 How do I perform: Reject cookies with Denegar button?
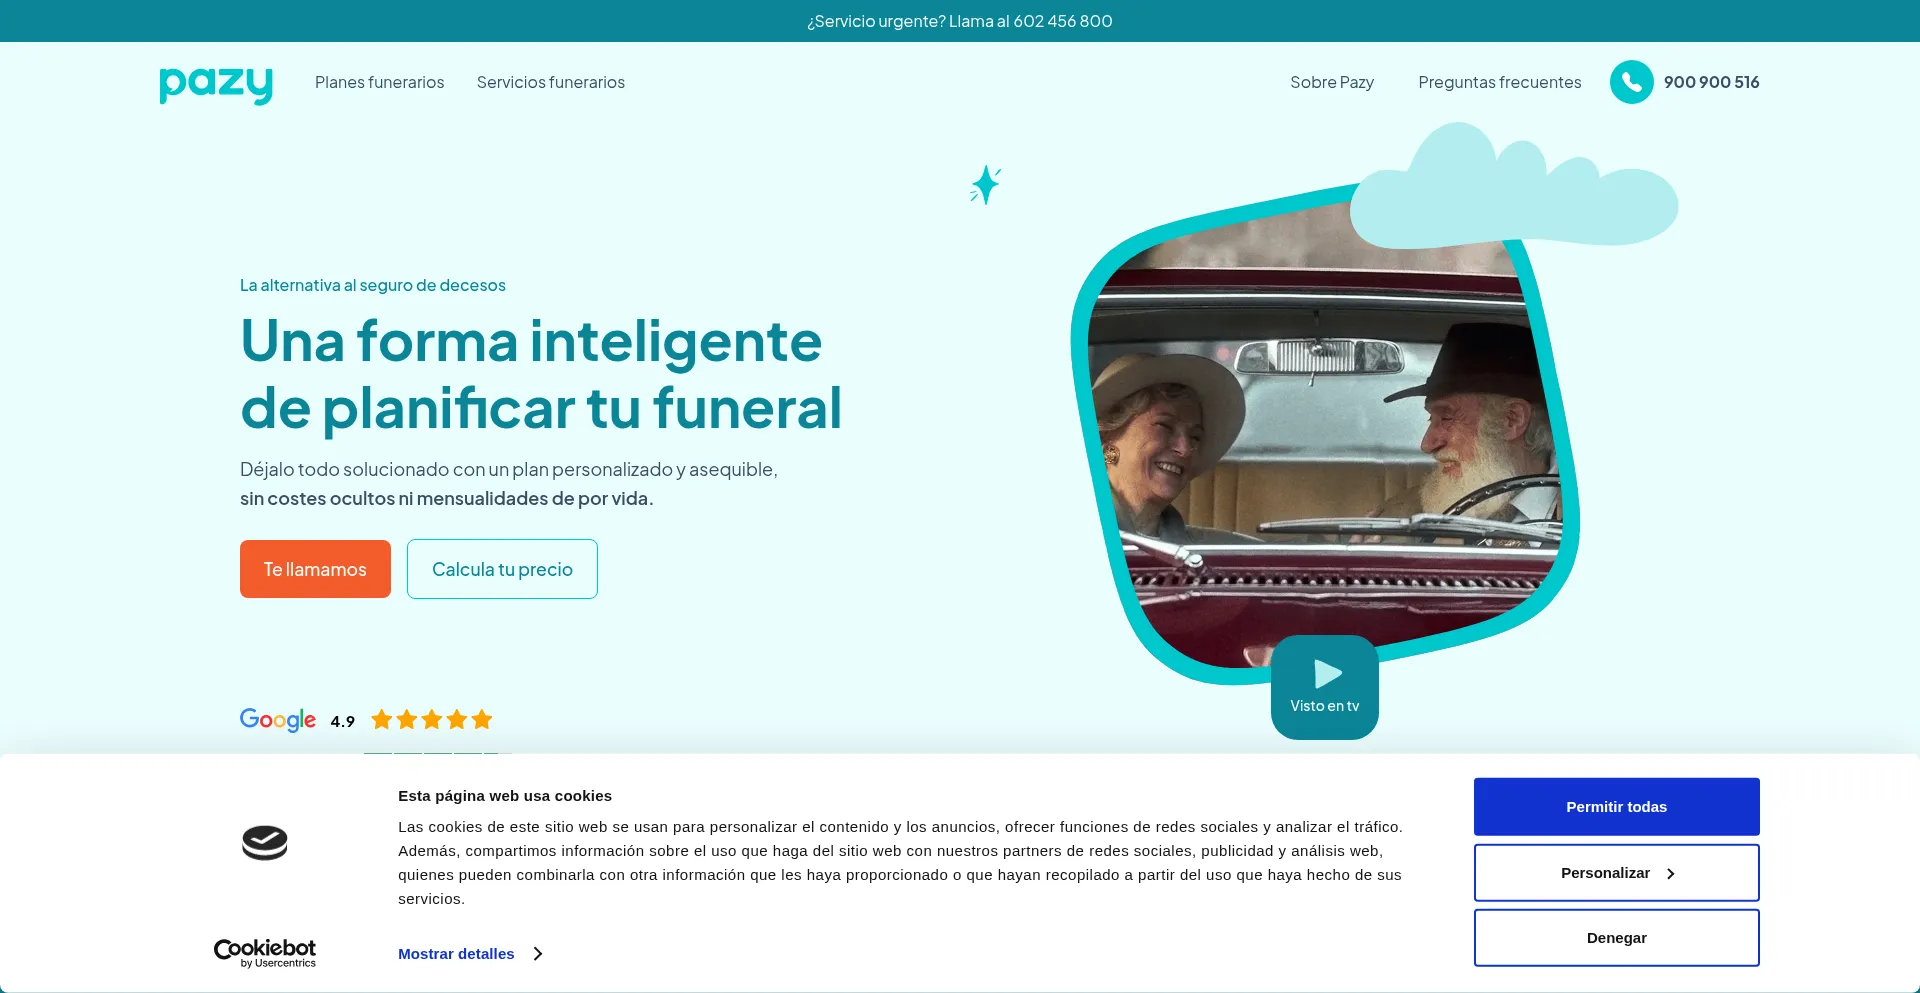point(1616,938)
